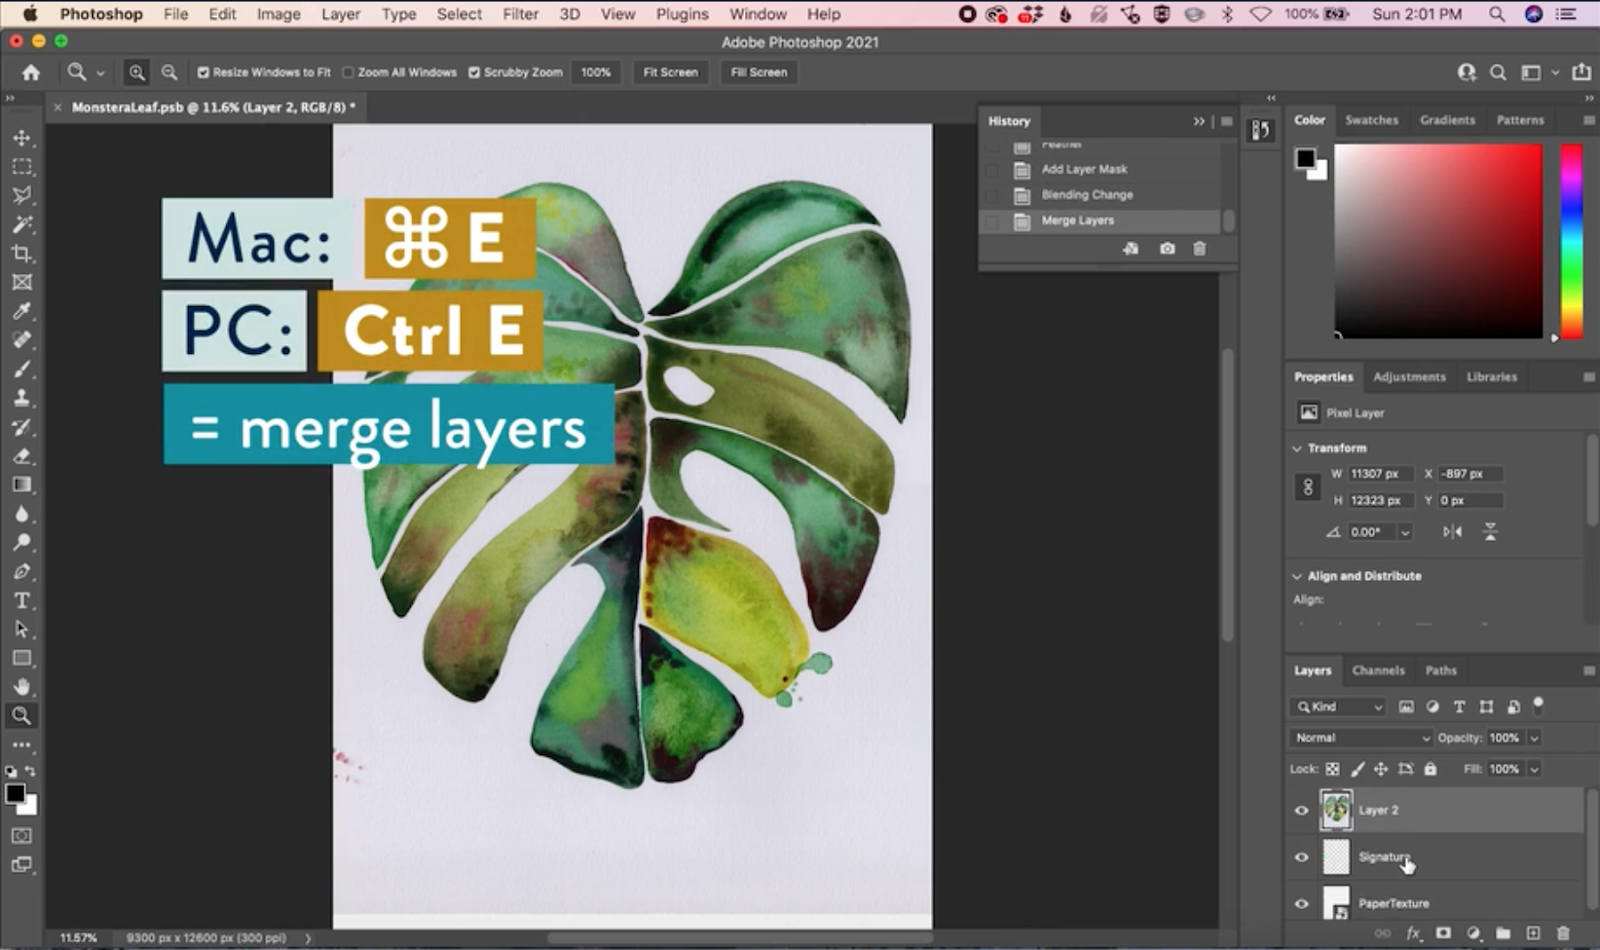Select the Move tool
The image size is (1600, 950).
click(21, 138)
